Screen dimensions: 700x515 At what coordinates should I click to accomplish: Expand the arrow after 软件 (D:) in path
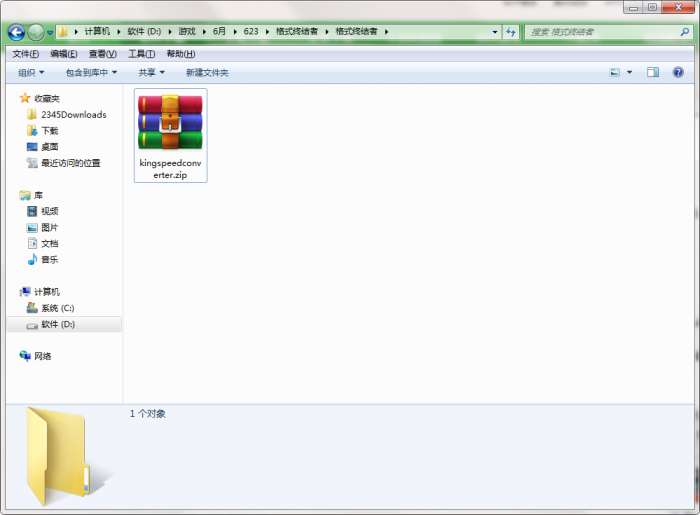170,32
